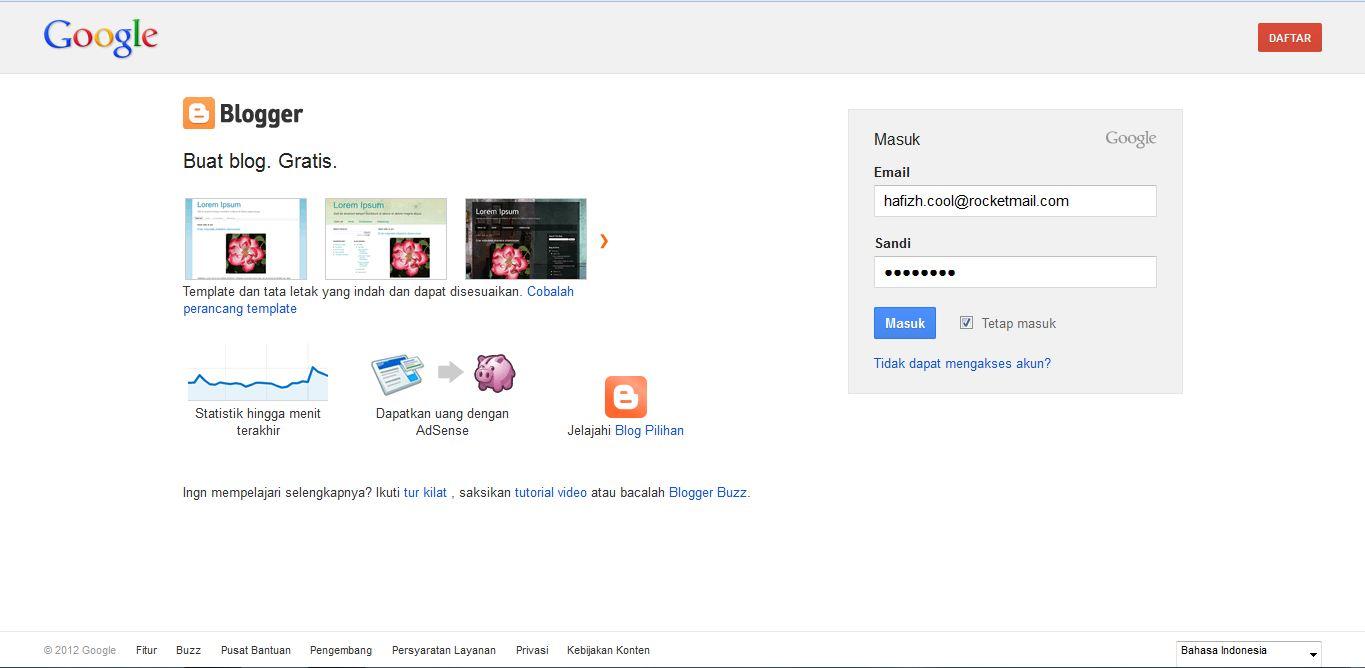This screenshot has width=1365, height=668.
Task: Click the blue Masuk button
Action: [905, 323]
